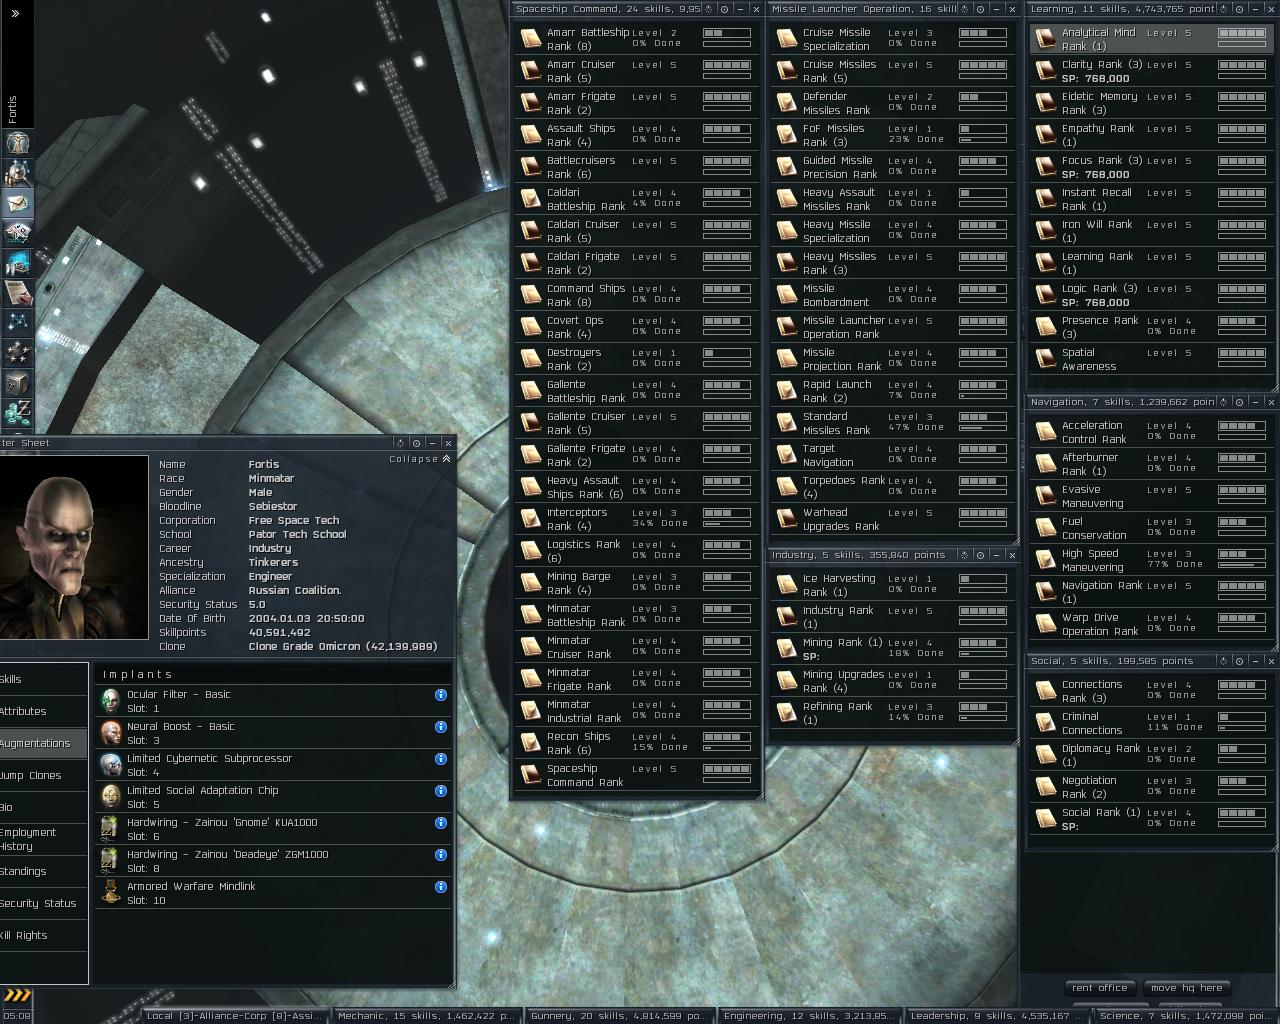
Task: Click the alliance name Russian Coalition
Action: coord(295,591)
